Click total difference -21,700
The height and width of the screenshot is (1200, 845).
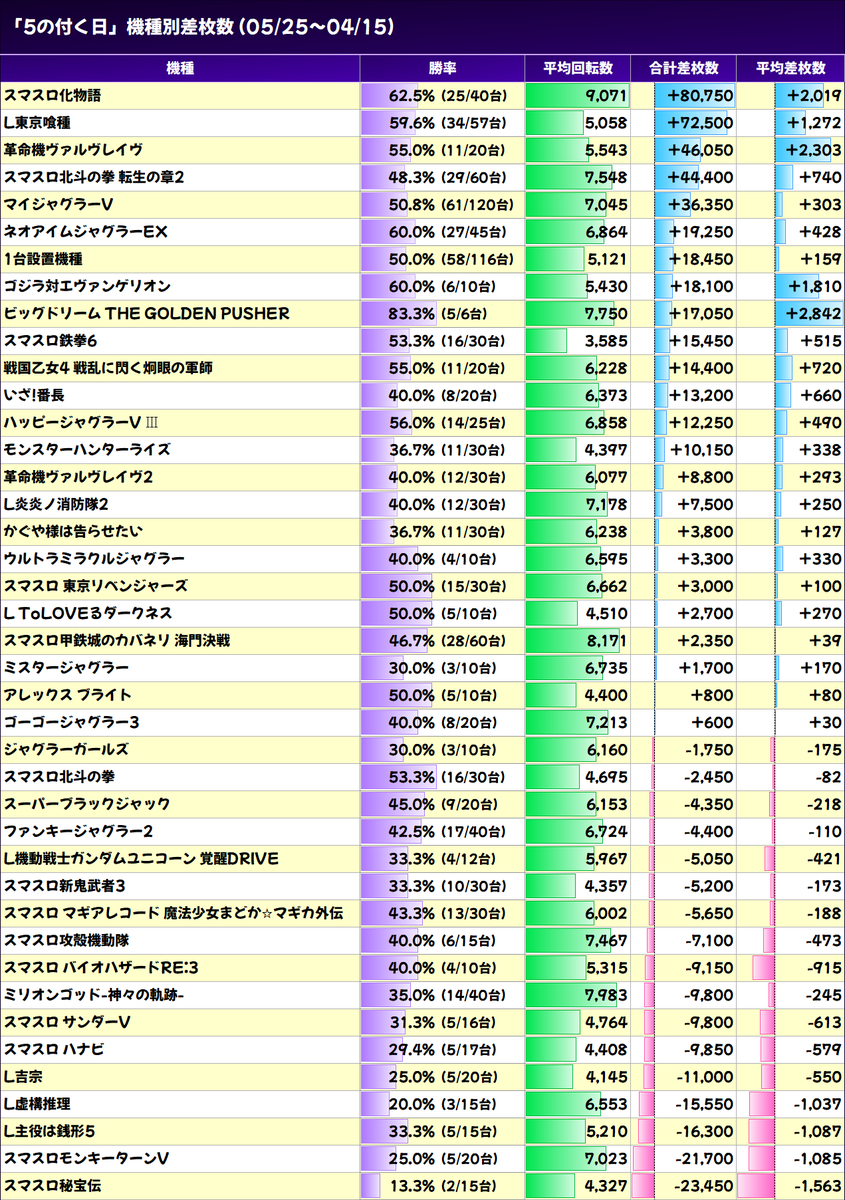click(x=703, y=1159)
